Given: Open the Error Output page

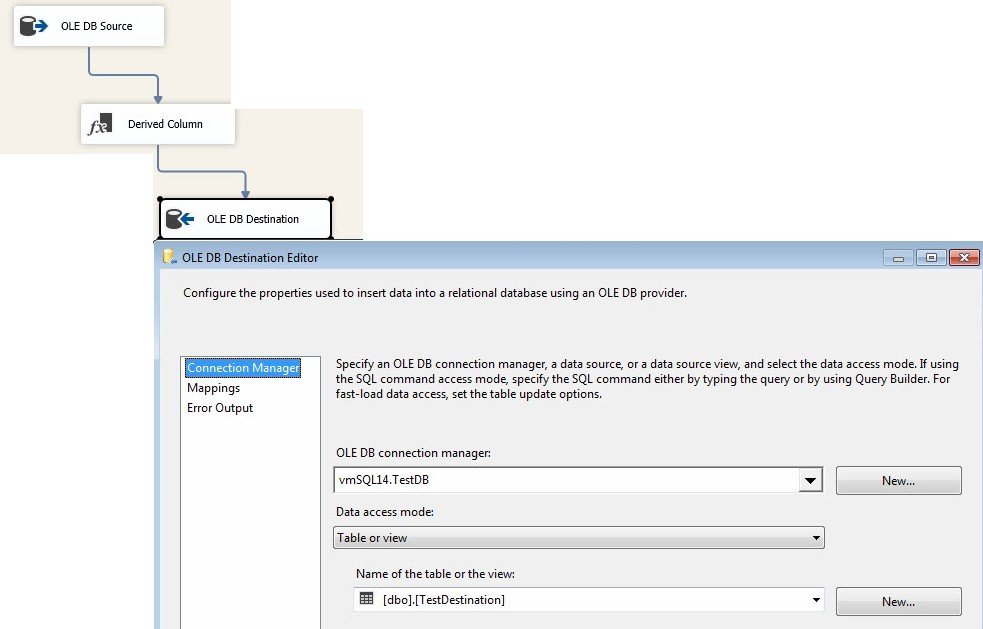Looking at the screenshot, I should click(x=220, y=408).
